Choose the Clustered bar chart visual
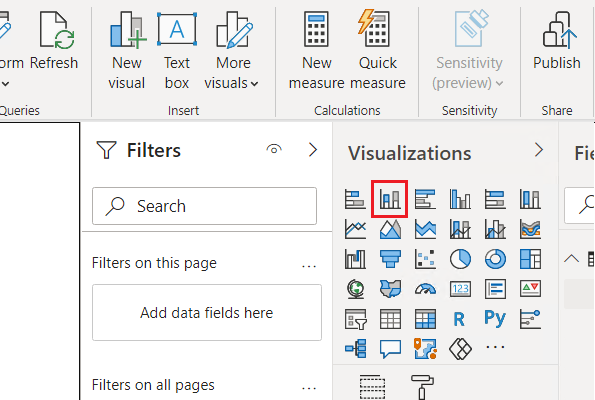595x400 pixels. tap(425, 199)
